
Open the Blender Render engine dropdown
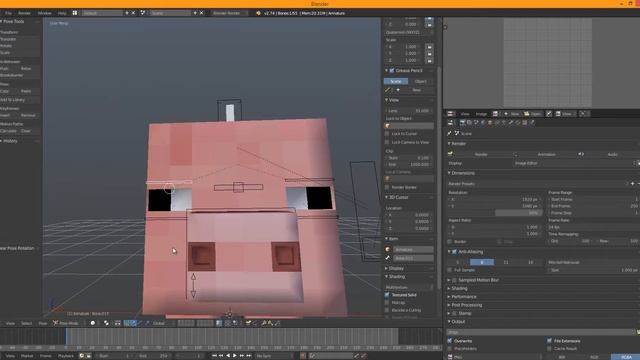click(x=229, y=13)
